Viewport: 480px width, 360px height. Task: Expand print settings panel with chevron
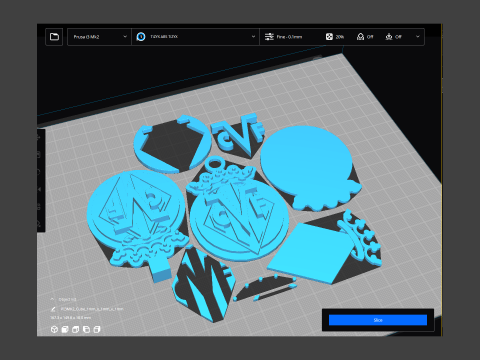point(418,37)
